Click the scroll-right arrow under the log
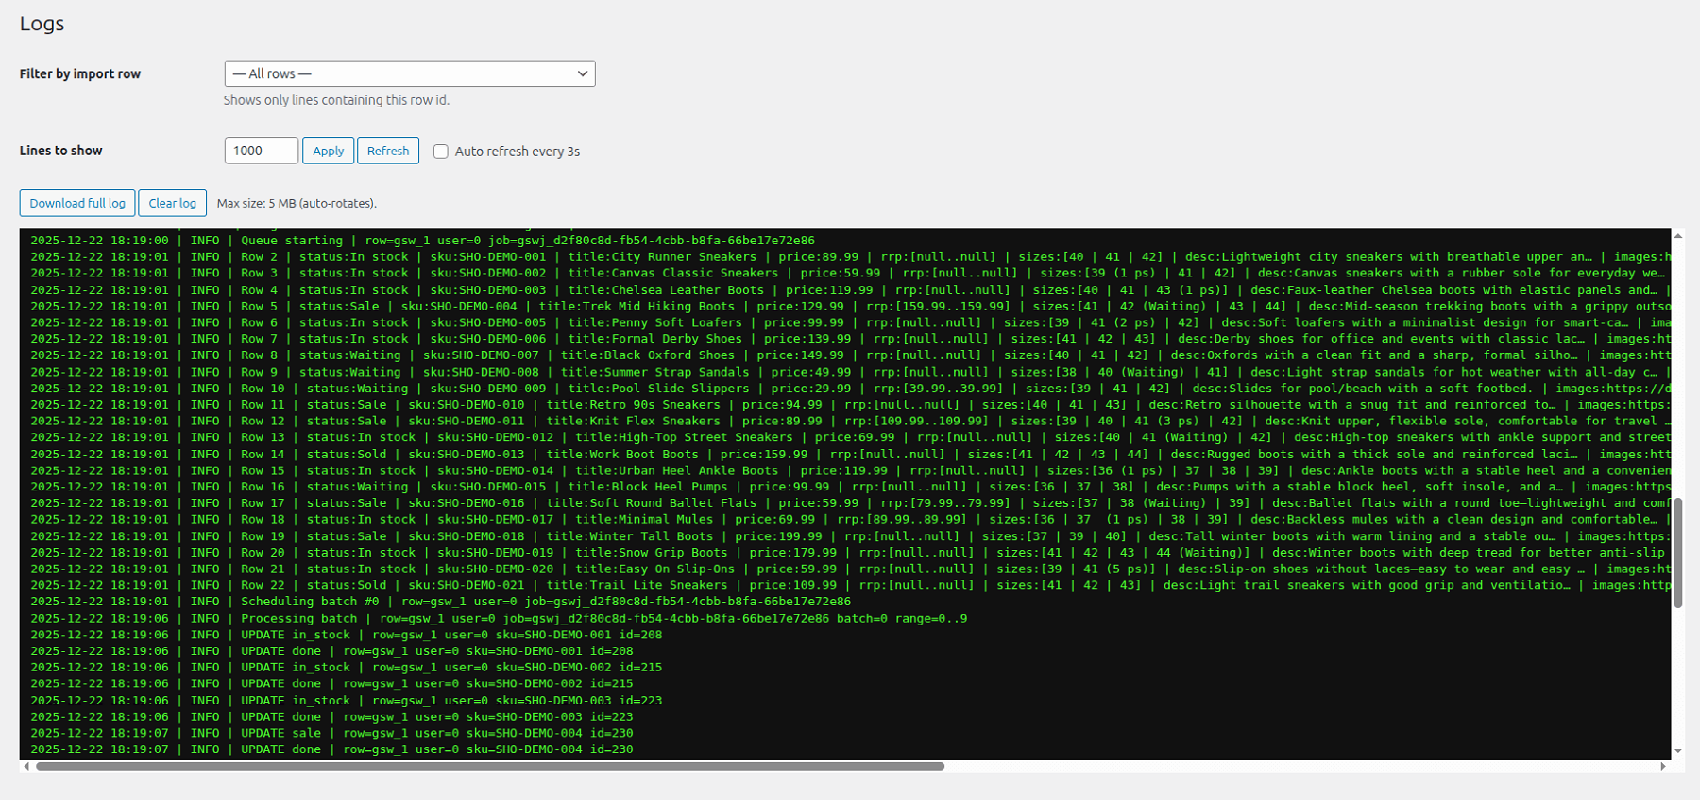This screenshot has width=1700, height=800. (x=1663, y=767)
